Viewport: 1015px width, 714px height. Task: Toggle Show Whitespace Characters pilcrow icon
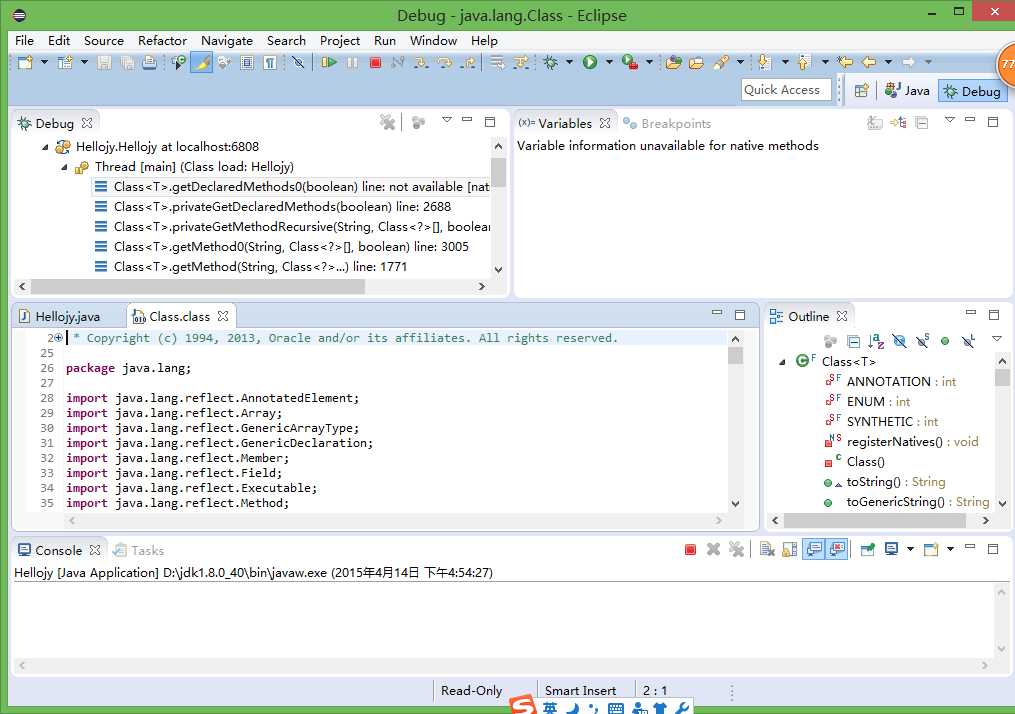coord(271,63)
